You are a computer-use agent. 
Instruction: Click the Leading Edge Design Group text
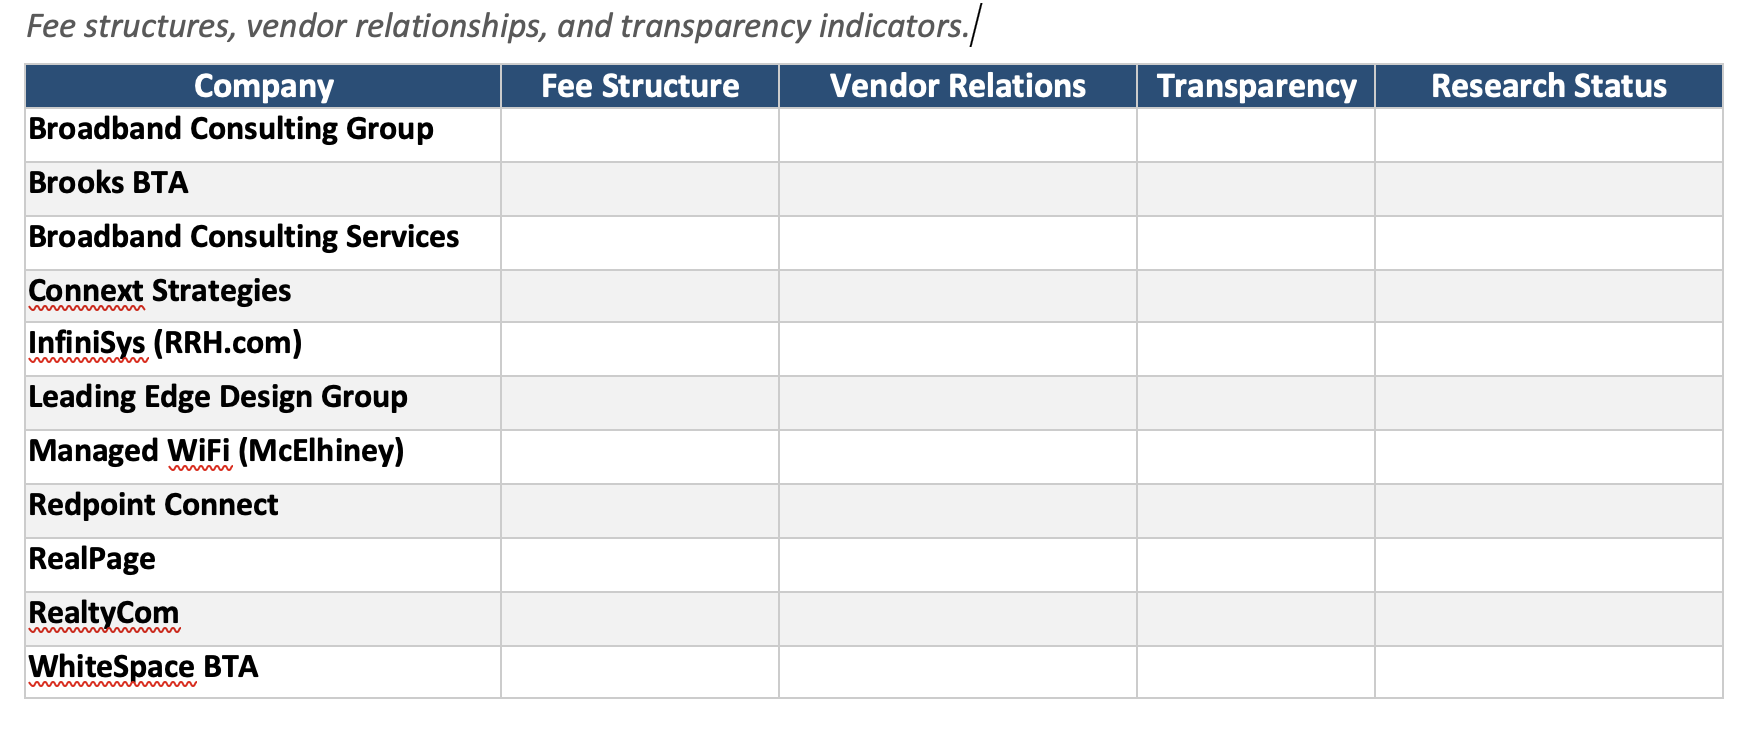(218, 397)
